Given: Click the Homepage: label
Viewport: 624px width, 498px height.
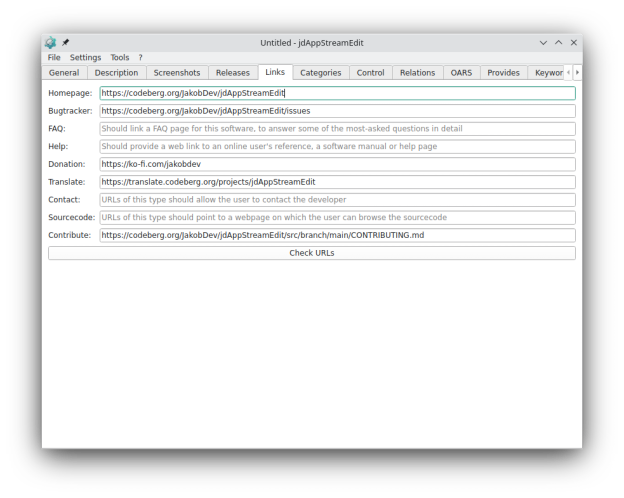Looking at the screenshot, I should click(x=70, y=93).
